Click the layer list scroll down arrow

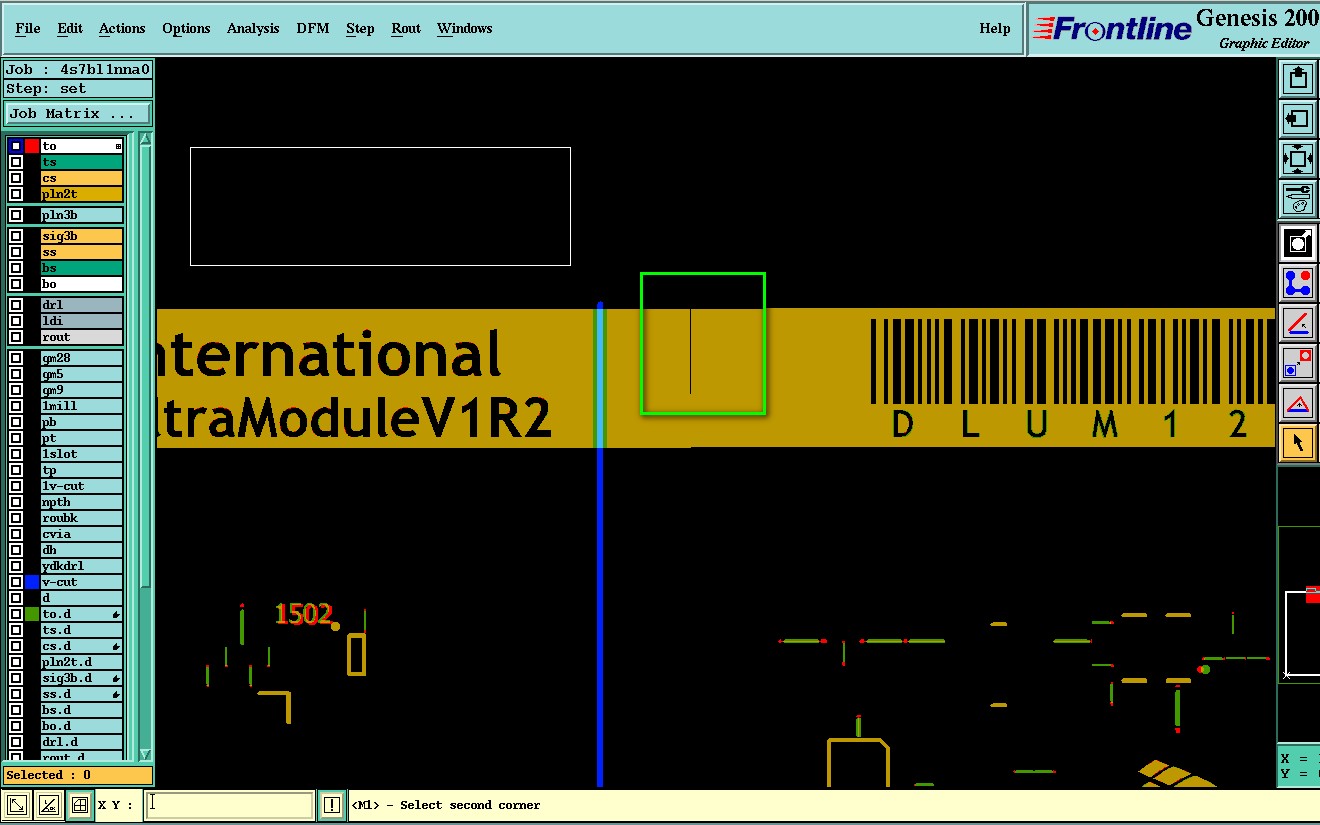tap(145, 755)
